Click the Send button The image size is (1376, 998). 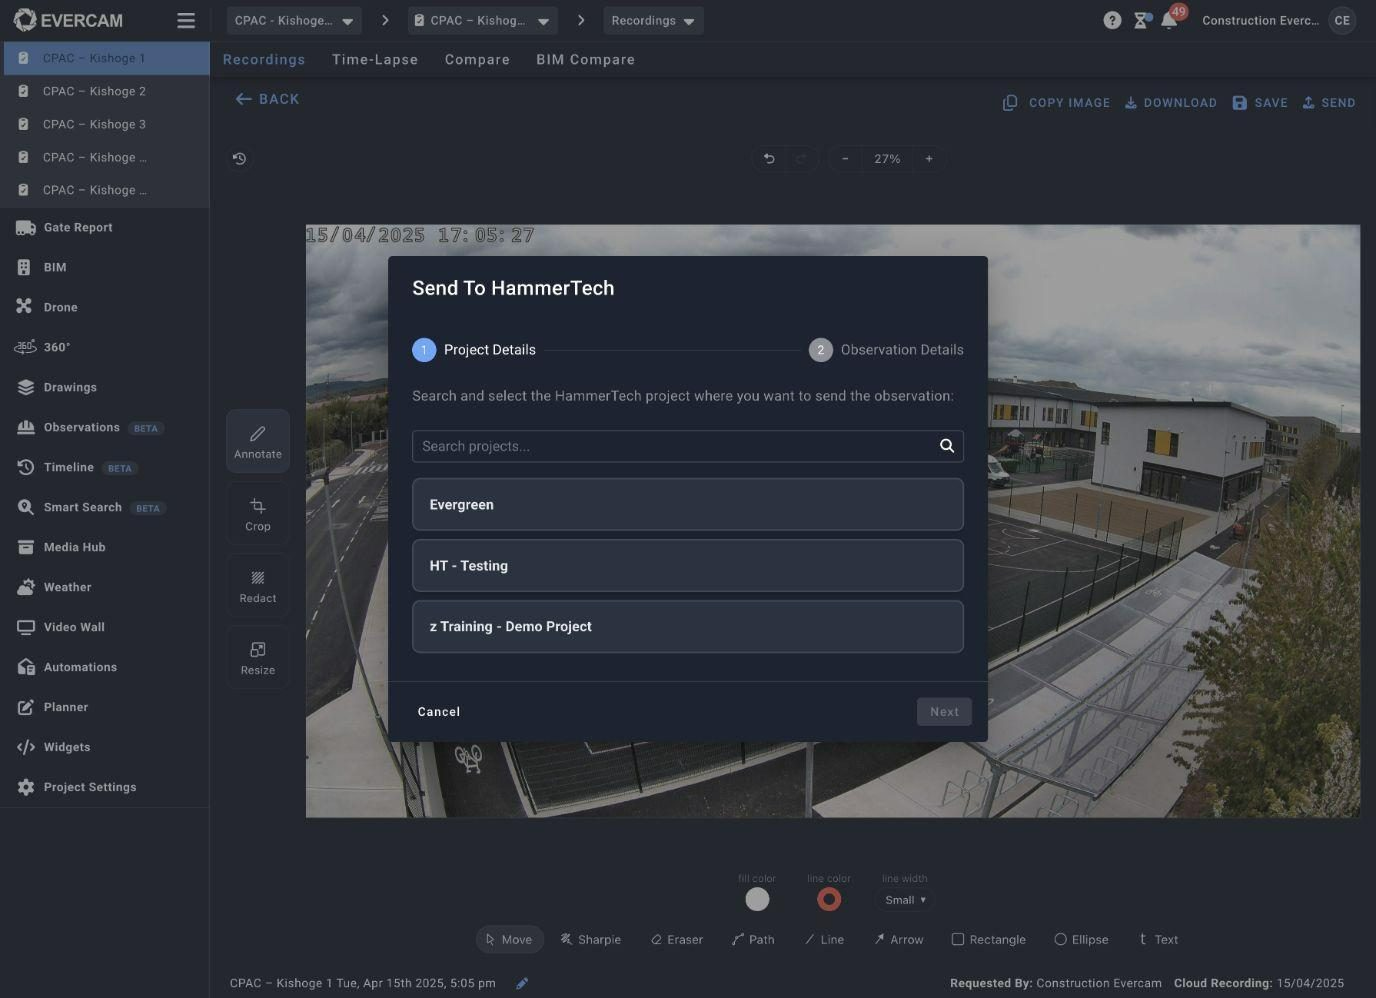(1328, 103)
